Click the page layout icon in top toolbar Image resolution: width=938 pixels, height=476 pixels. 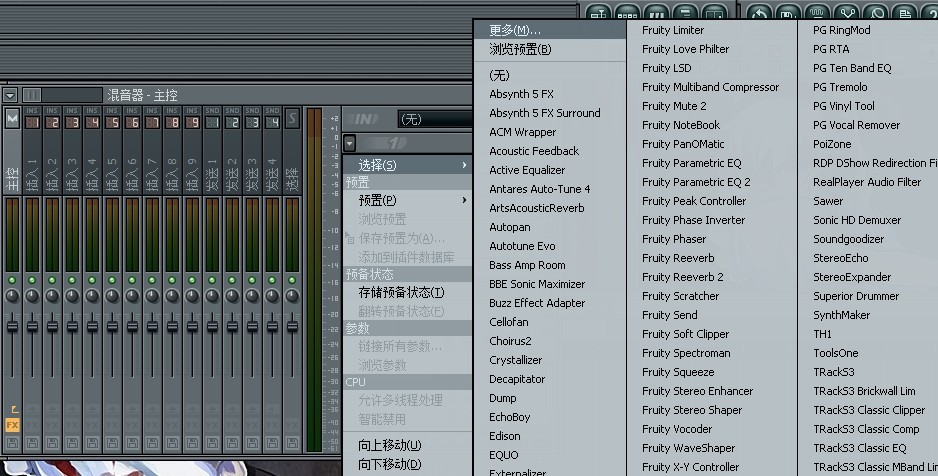906,12
